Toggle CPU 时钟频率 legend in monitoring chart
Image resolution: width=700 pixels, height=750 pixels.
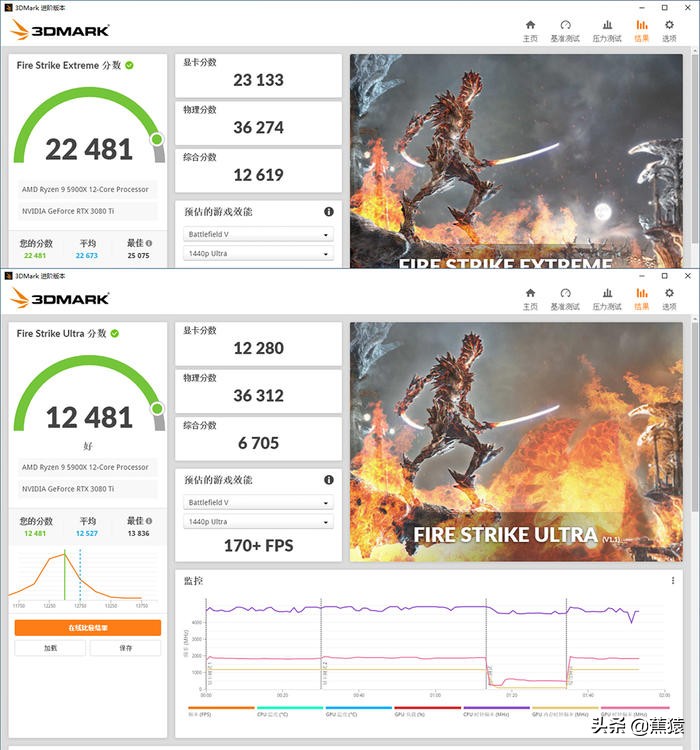pos(496,711)
